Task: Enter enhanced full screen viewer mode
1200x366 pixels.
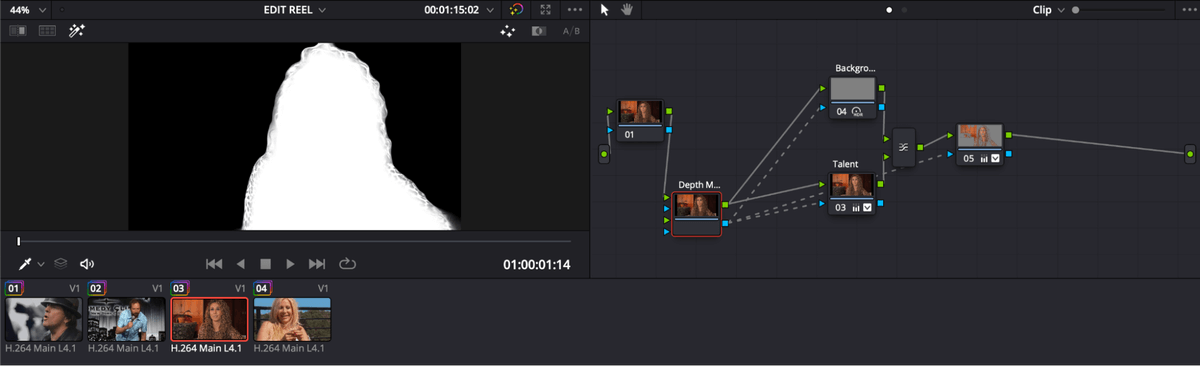Action: pyautogui.click(x=545, y=9)
